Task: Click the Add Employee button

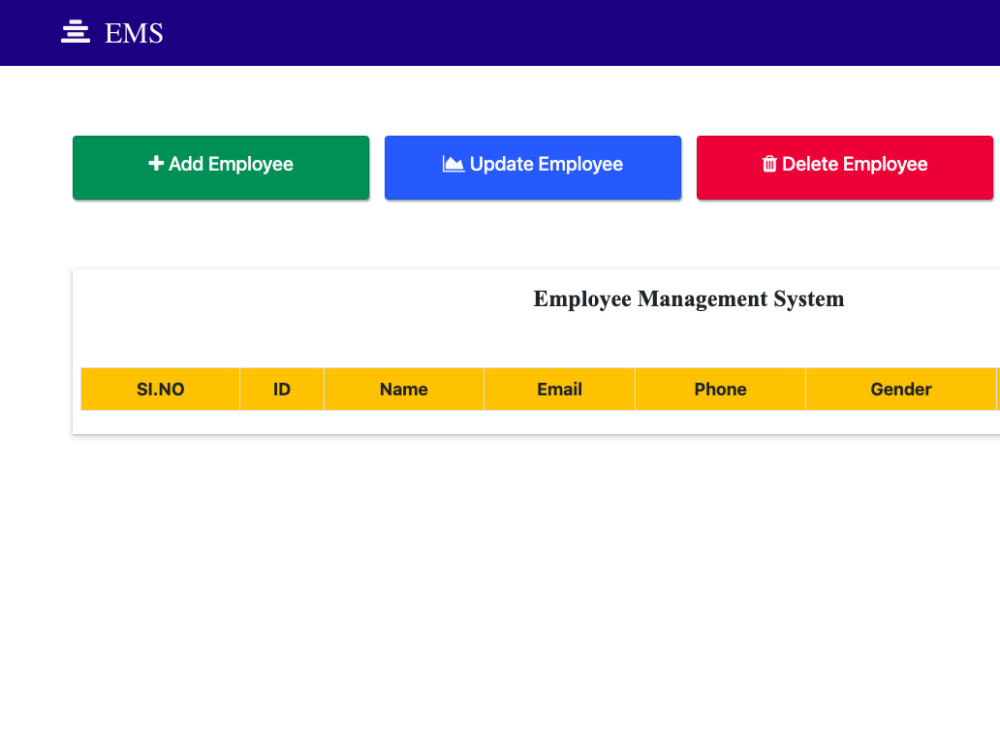Action: pyautogui.click(x=221, y=167)
